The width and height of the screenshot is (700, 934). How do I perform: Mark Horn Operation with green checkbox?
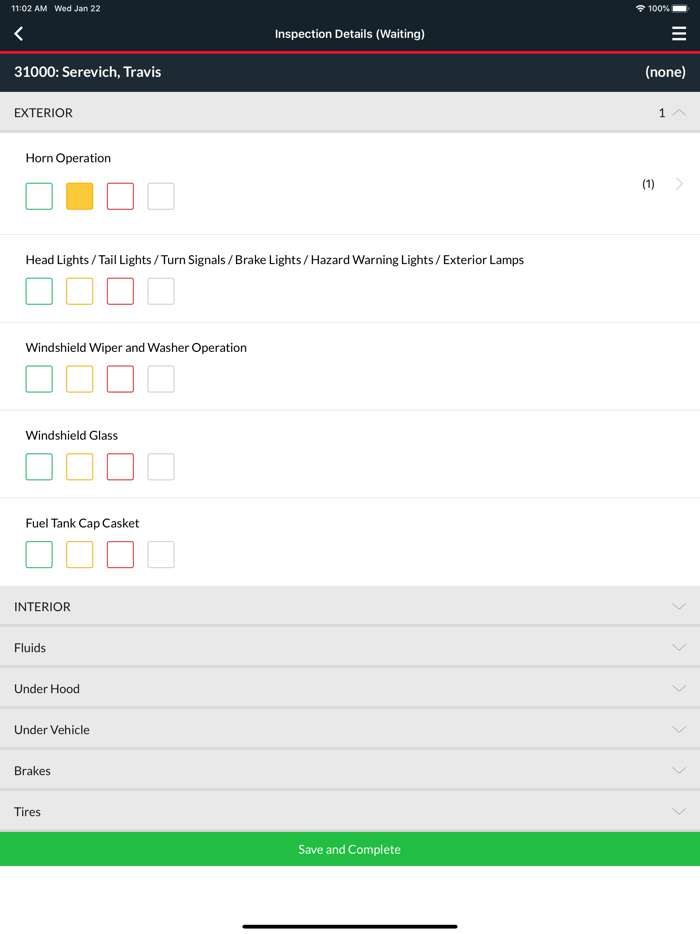pos(39,196)
